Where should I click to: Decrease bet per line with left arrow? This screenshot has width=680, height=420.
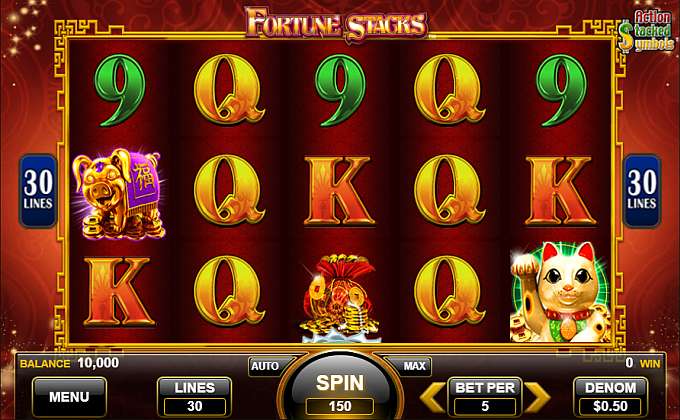(432, 397)
